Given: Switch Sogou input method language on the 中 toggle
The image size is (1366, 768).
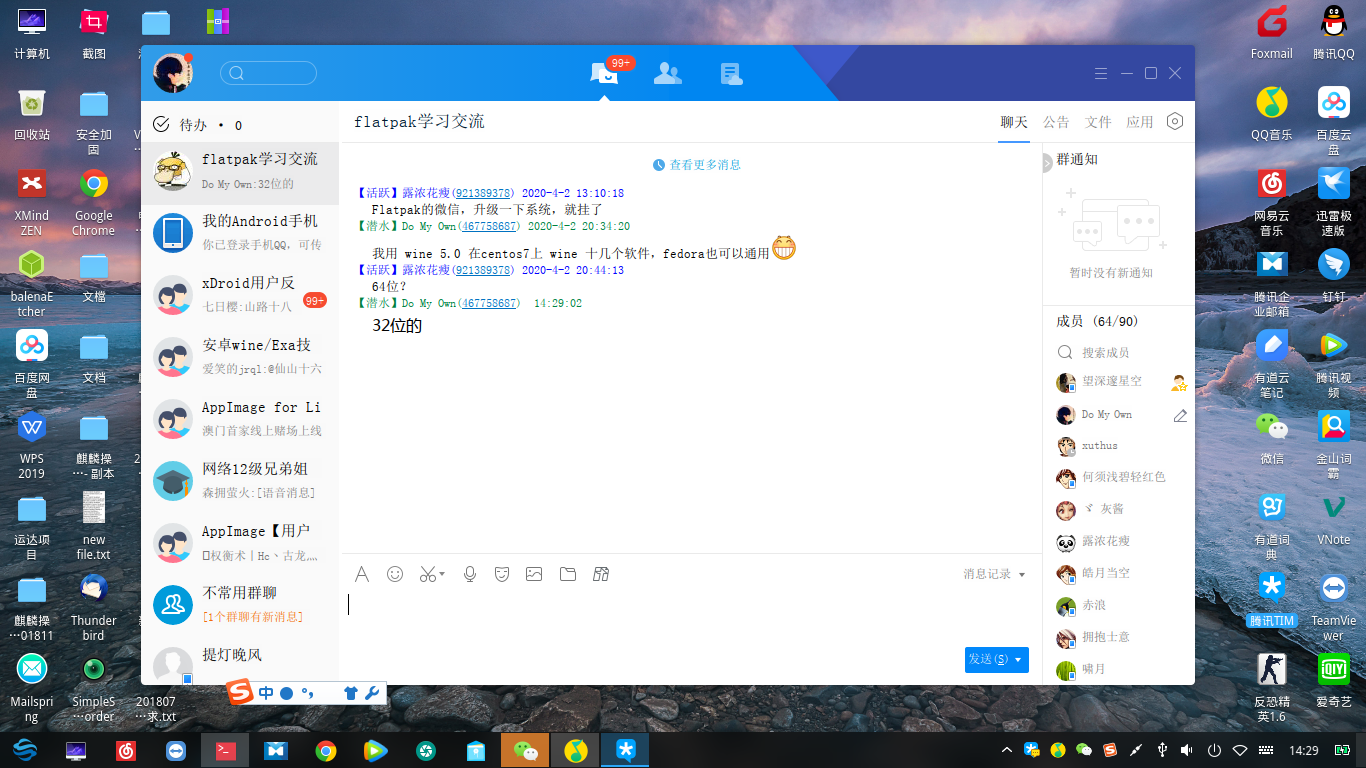Looking at the screenshot, I should (x=265, y=692).
